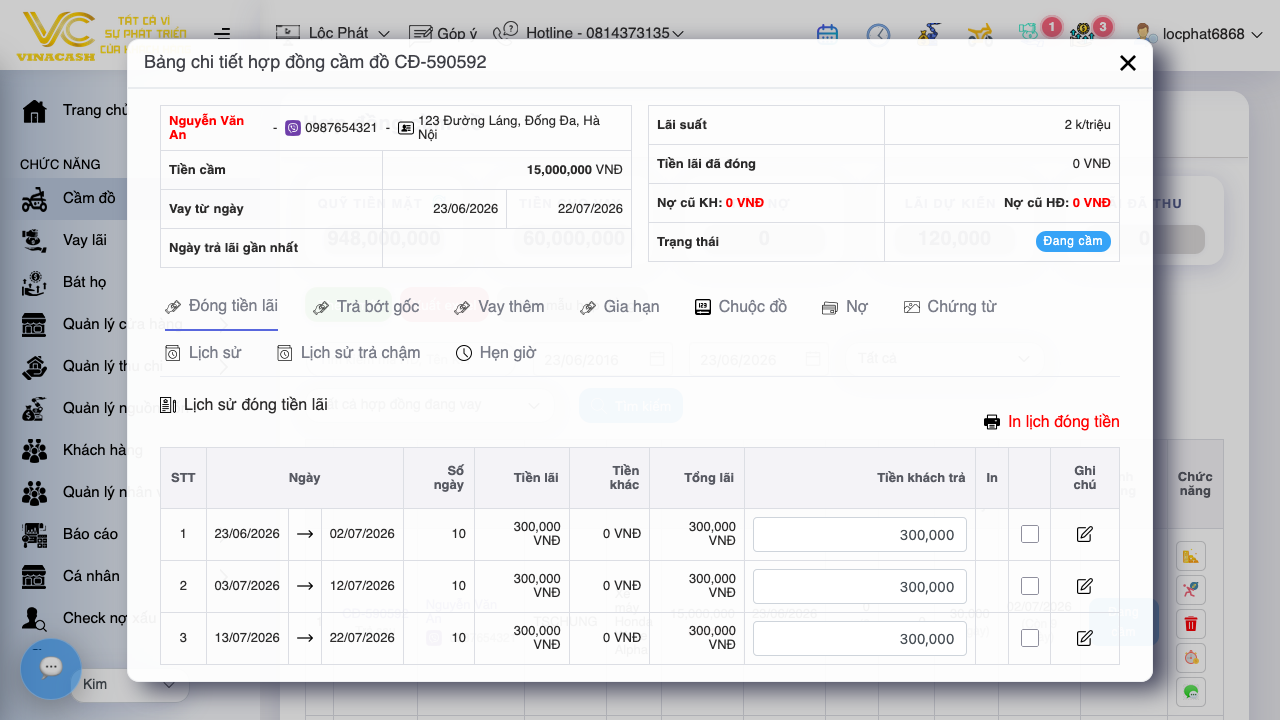Toggle the hamburger menu beside the logo
The image size is (1280, 720).
coord(222,34)
